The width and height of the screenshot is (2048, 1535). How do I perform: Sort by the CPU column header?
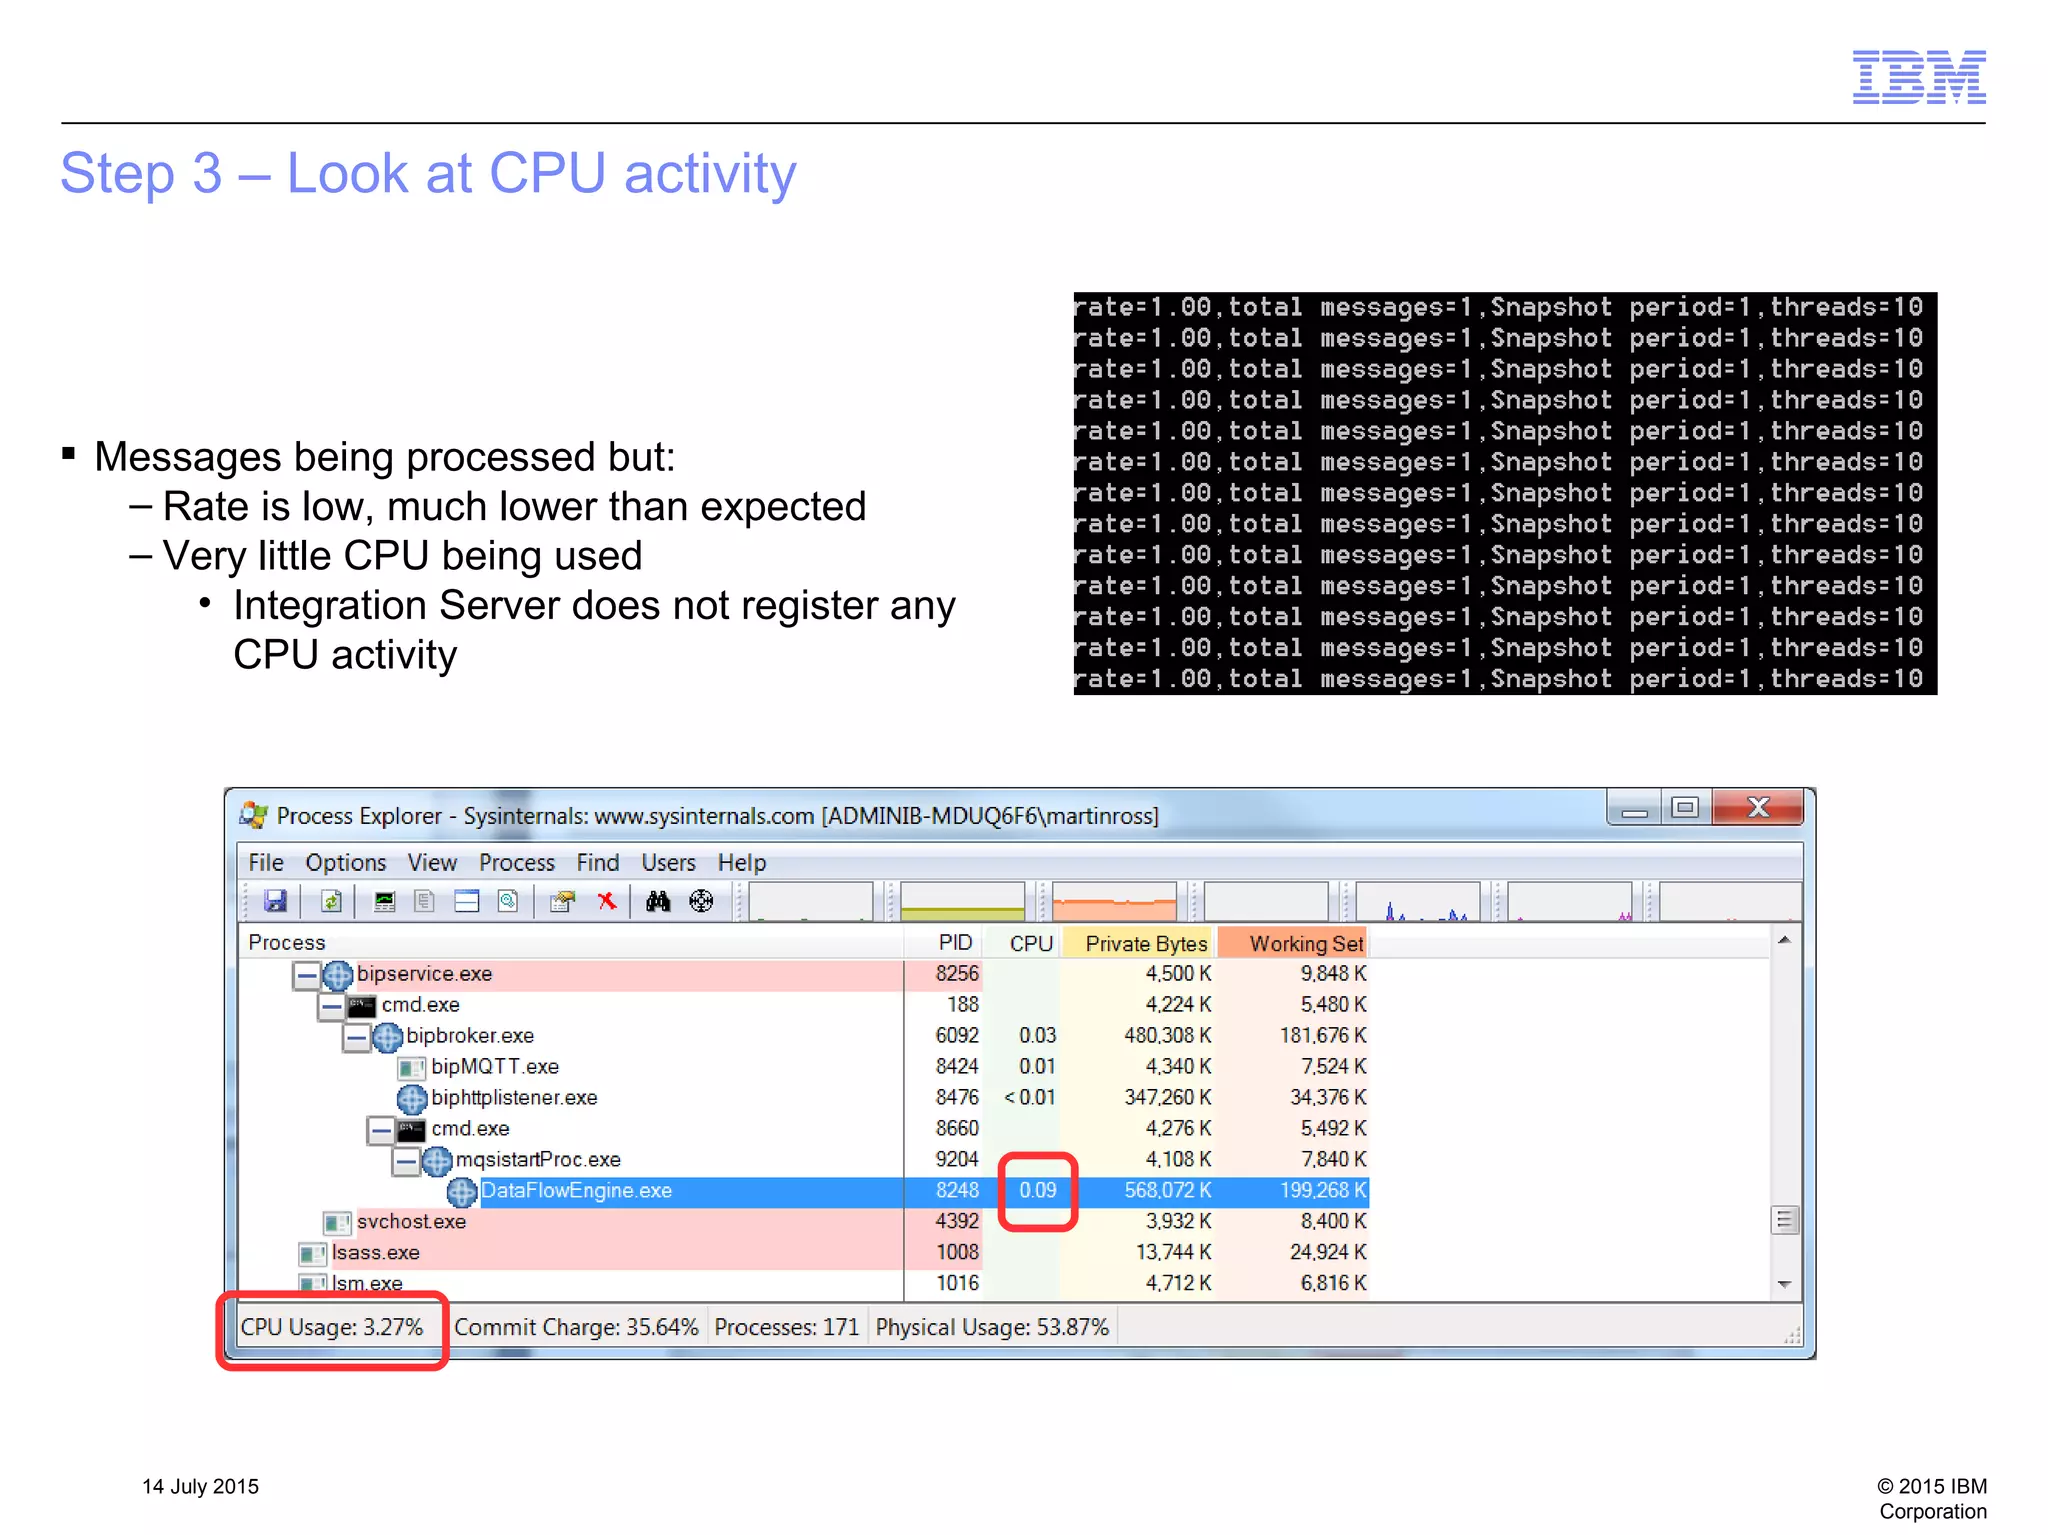(x=1021, y=942)
